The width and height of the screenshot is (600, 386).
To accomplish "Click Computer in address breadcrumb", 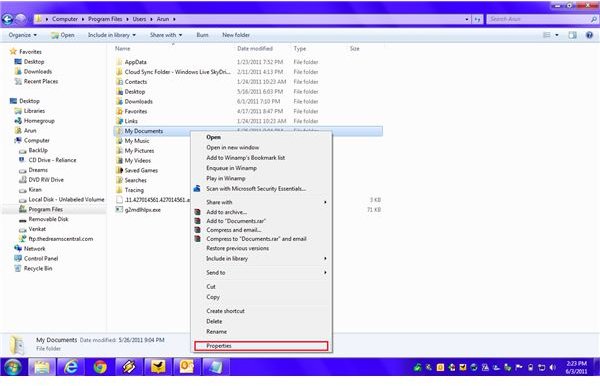I will (65, 19).
